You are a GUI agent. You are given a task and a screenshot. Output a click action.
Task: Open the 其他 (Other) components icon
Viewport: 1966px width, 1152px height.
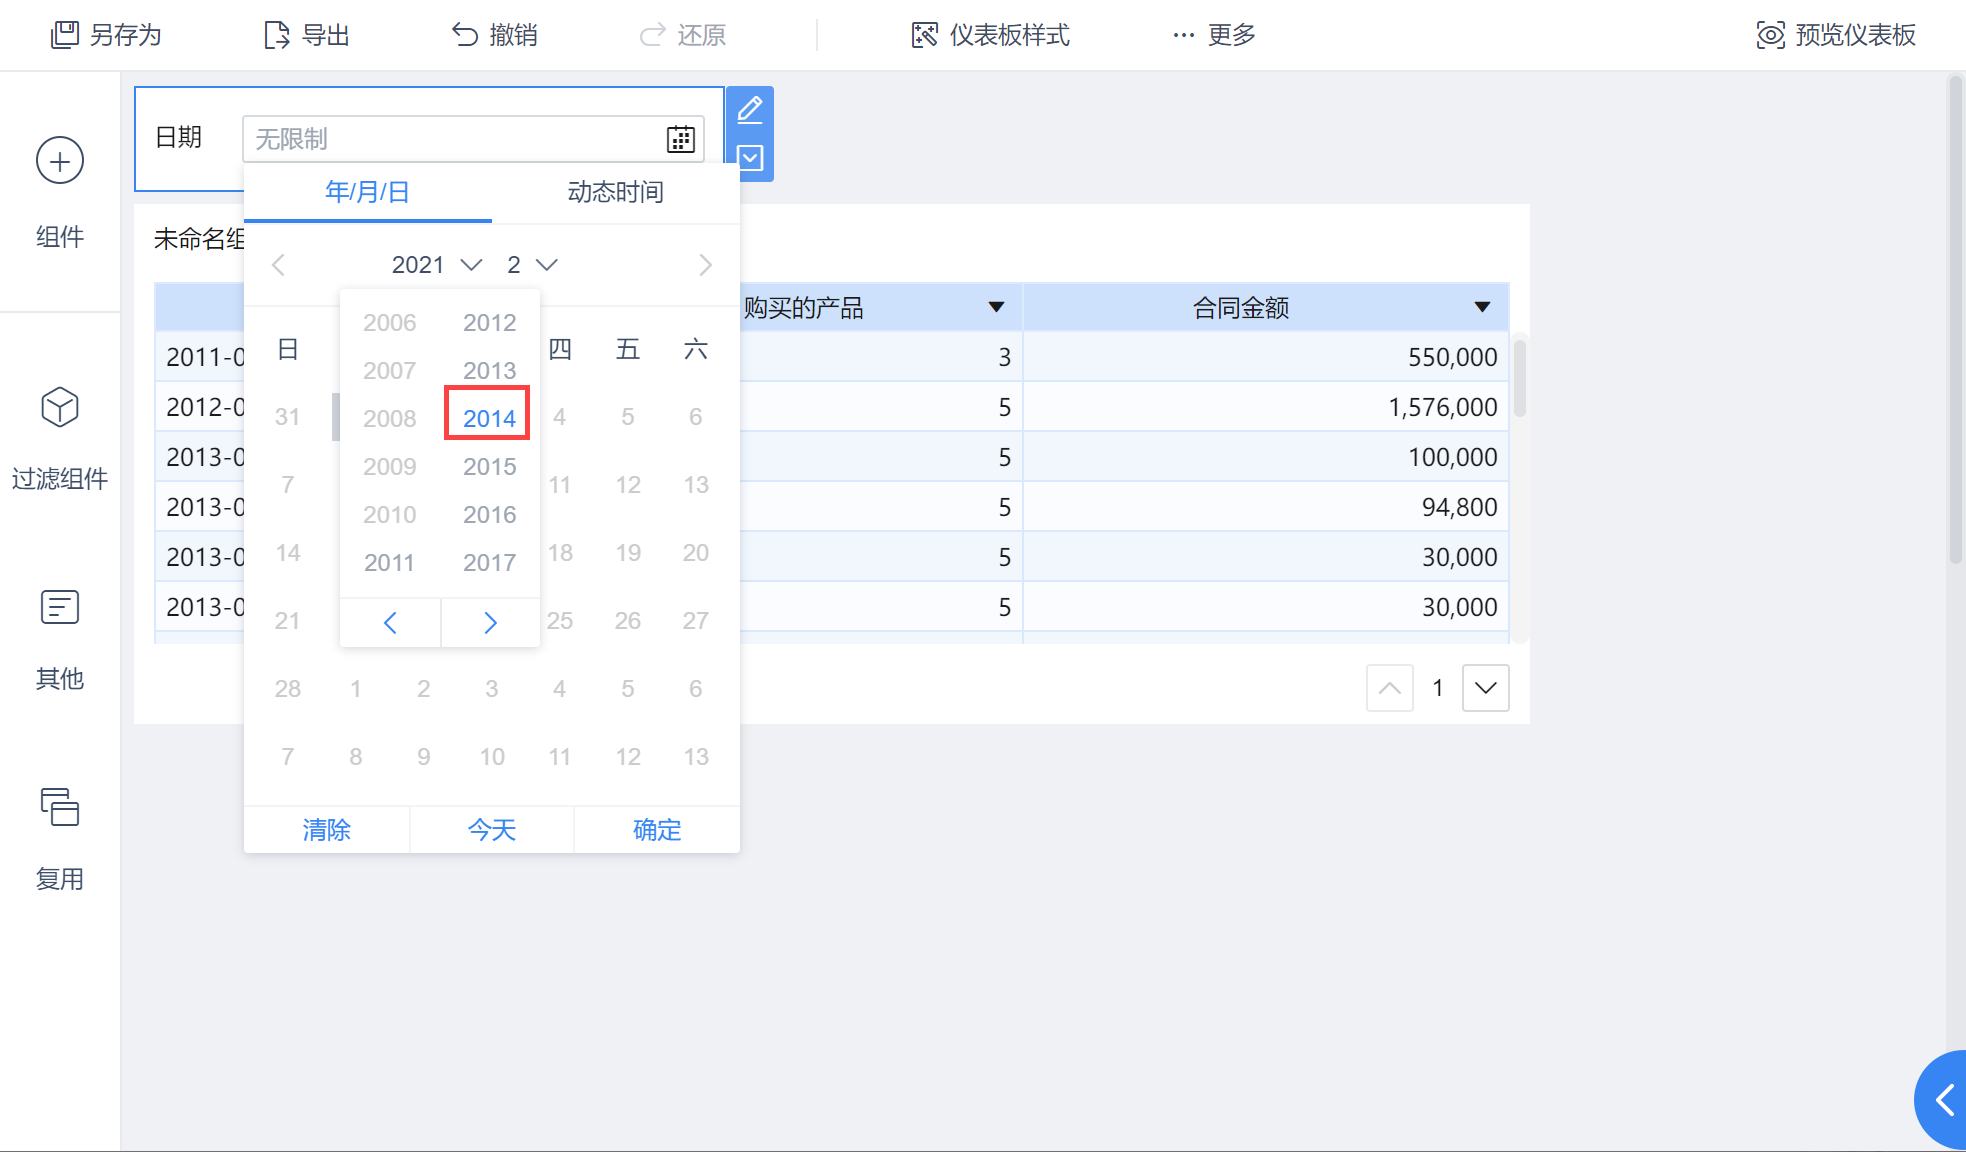[x=60, y=607]
